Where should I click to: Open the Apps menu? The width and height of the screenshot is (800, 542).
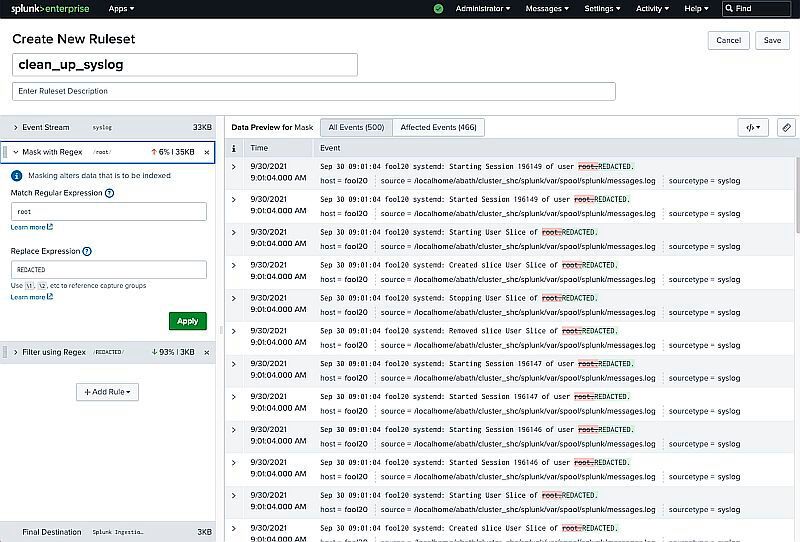121,9
